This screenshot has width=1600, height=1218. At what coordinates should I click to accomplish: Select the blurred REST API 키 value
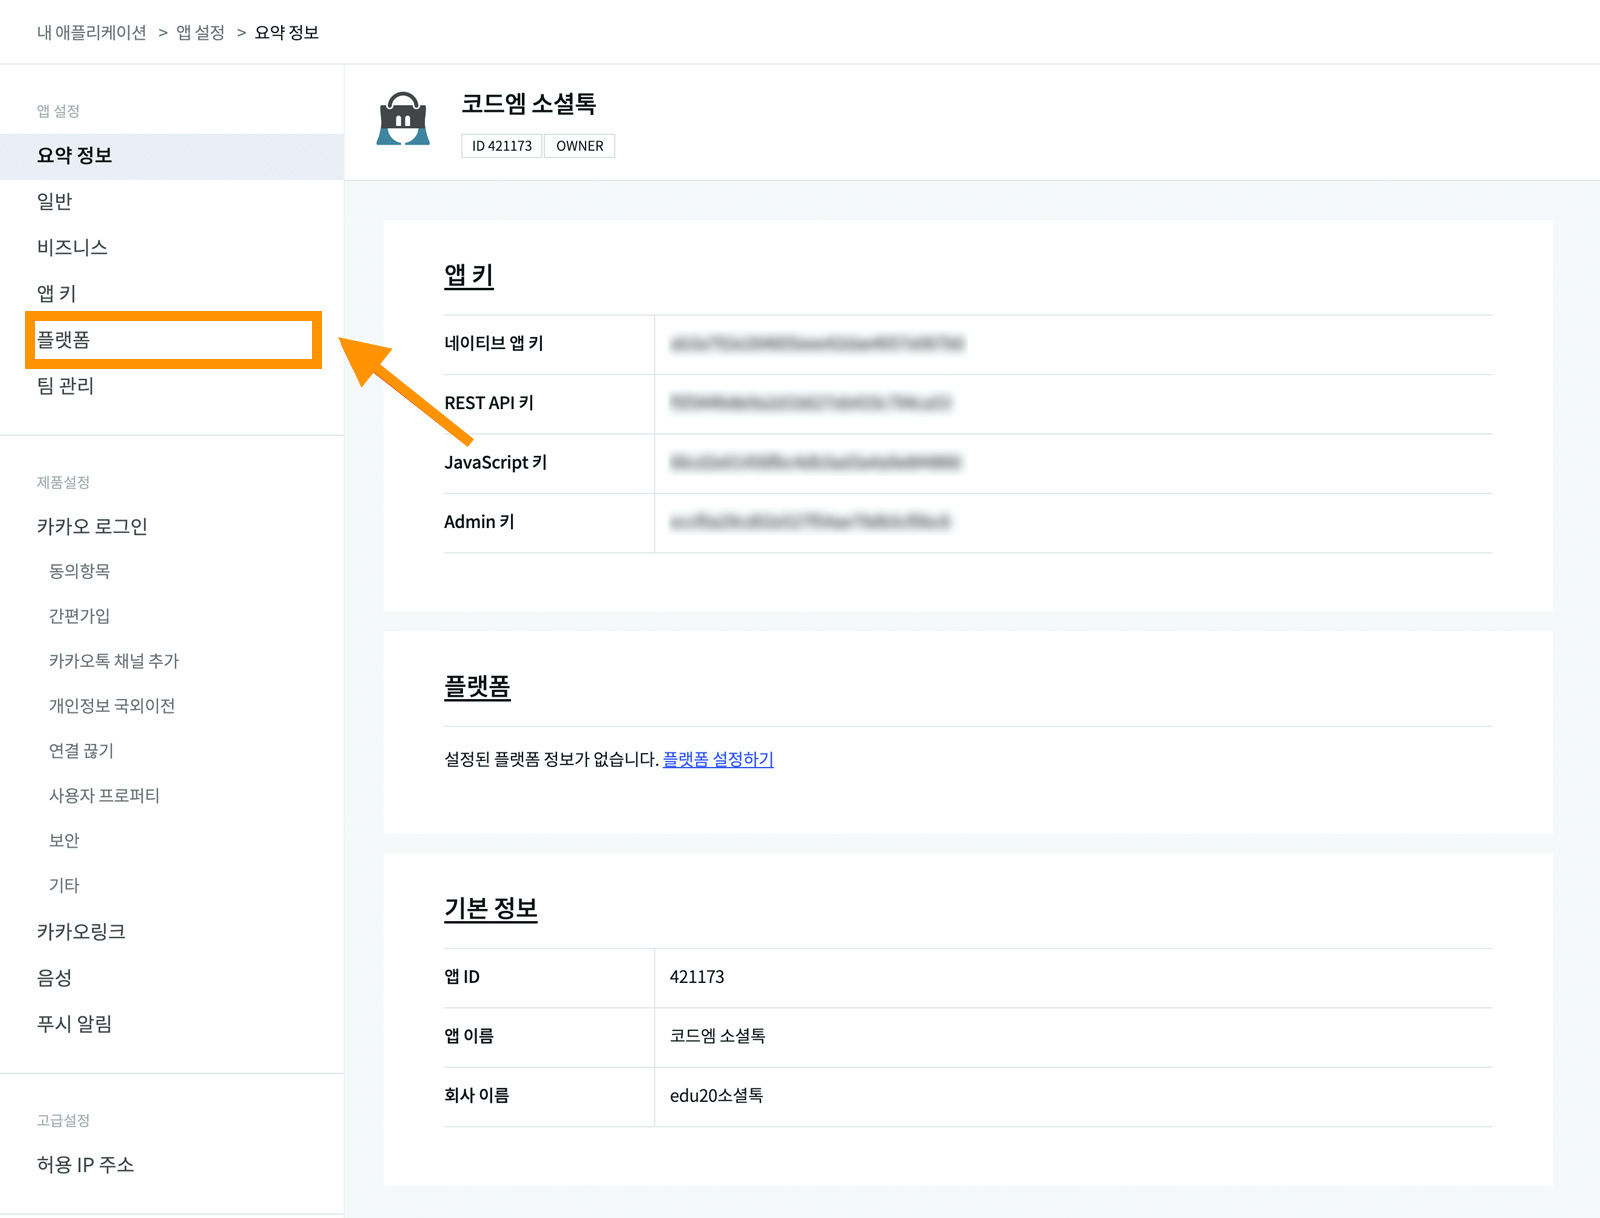click(x=811, y=403)
